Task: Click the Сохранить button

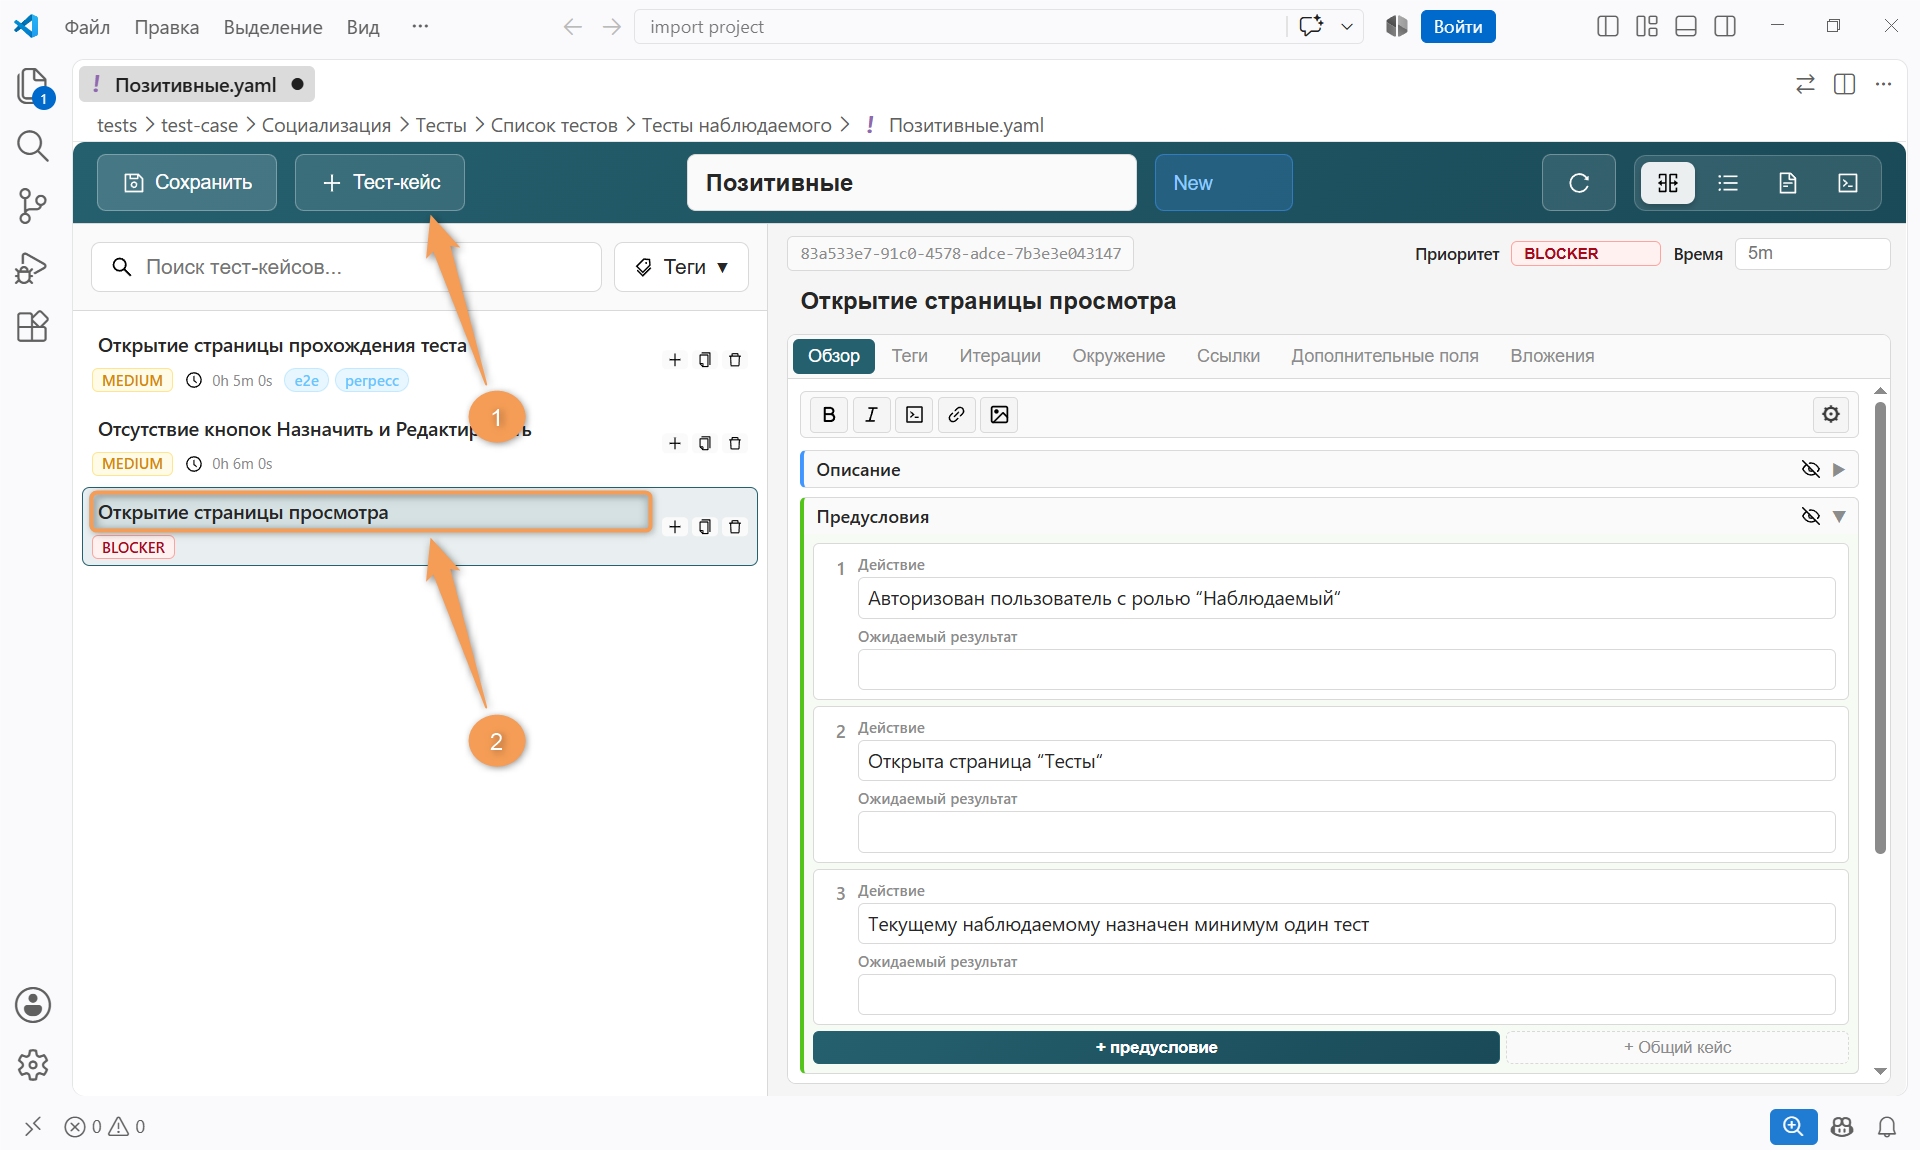Action: click(x=187, y=183)
